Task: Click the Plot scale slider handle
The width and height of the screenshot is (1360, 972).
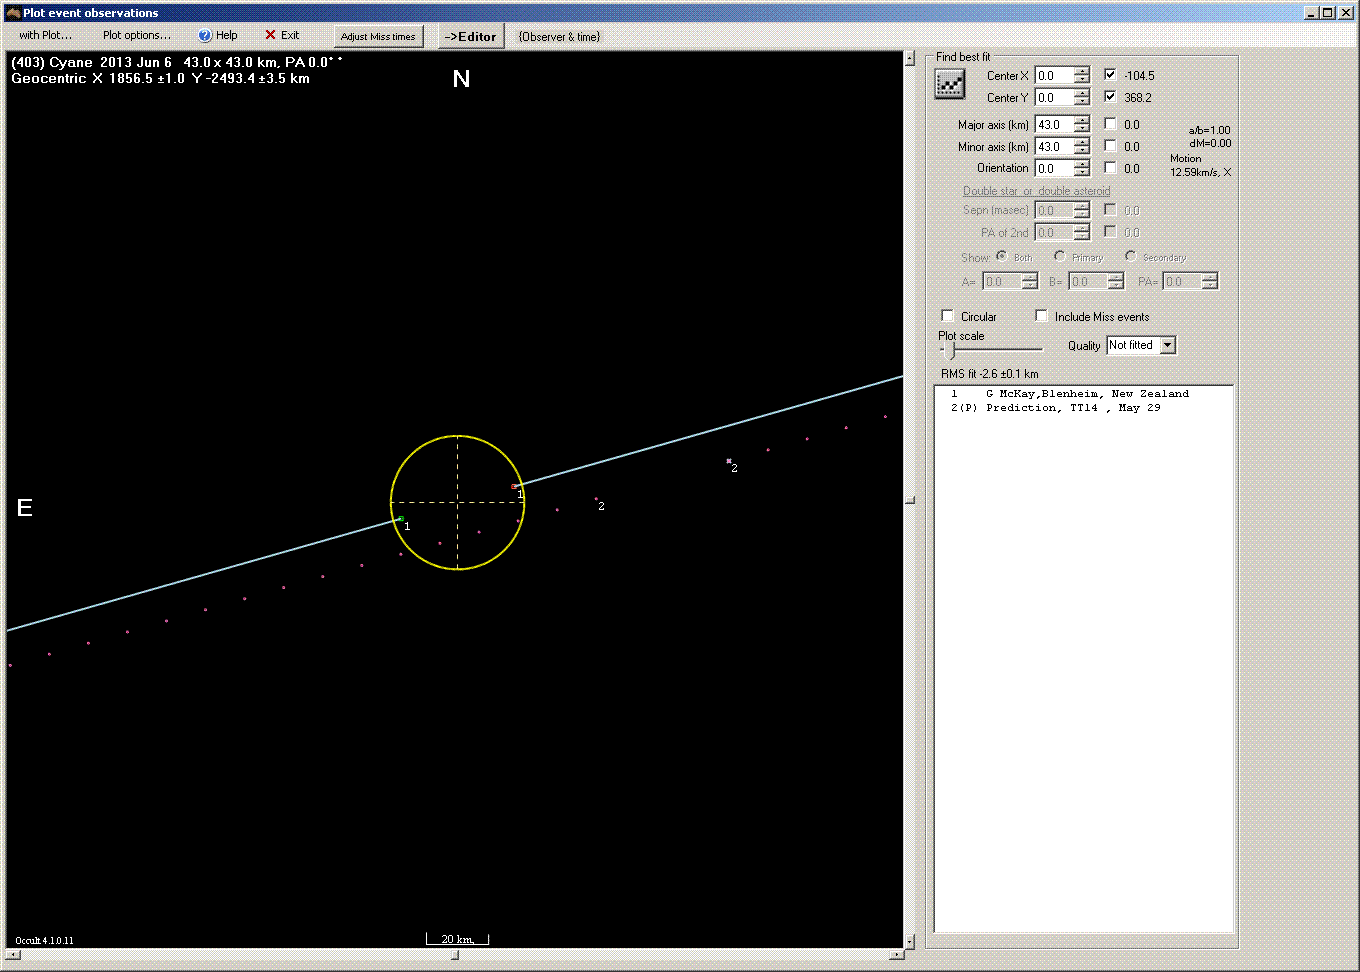Action: pos(950,350)
